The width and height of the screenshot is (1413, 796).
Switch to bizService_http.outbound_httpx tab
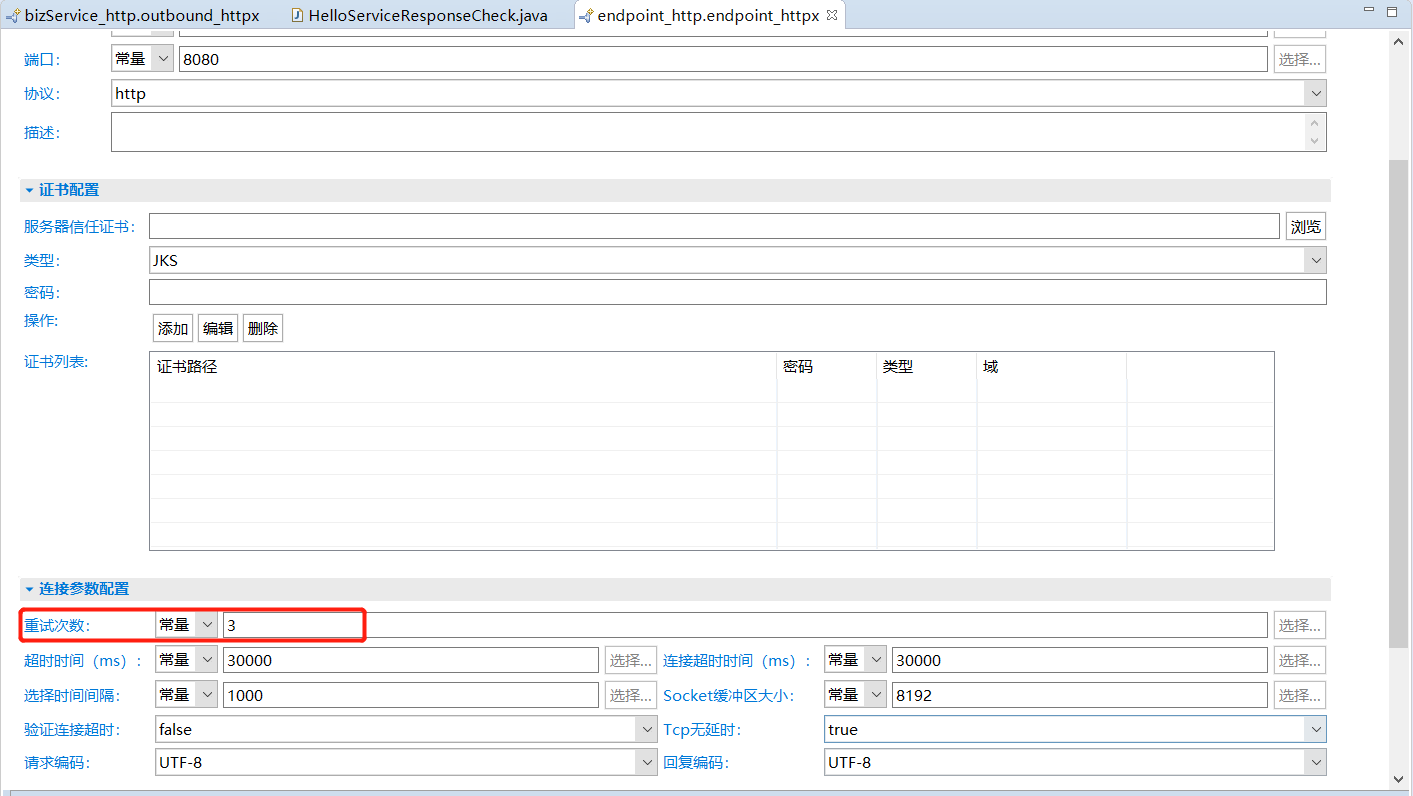(141, 16)
